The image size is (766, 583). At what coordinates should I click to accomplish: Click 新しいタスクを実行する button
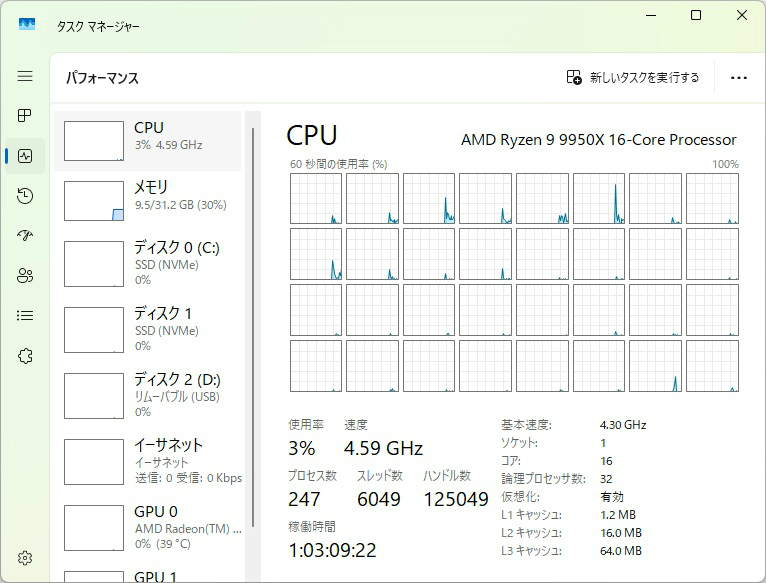click(x=633, y=77)
